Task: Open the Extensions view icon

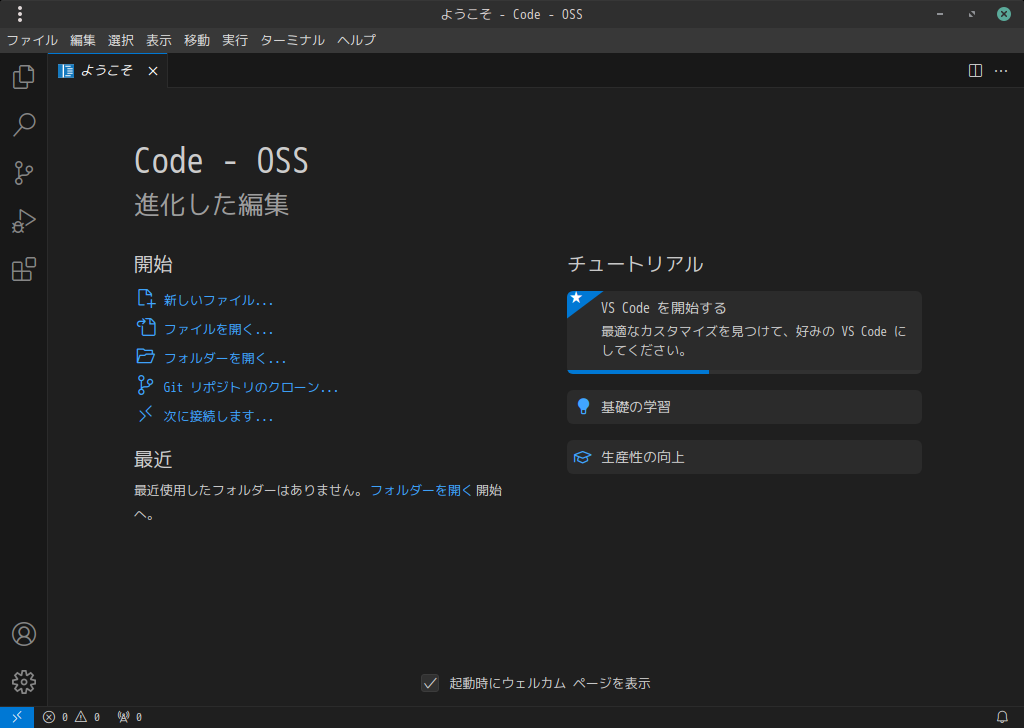Action: 24,269
